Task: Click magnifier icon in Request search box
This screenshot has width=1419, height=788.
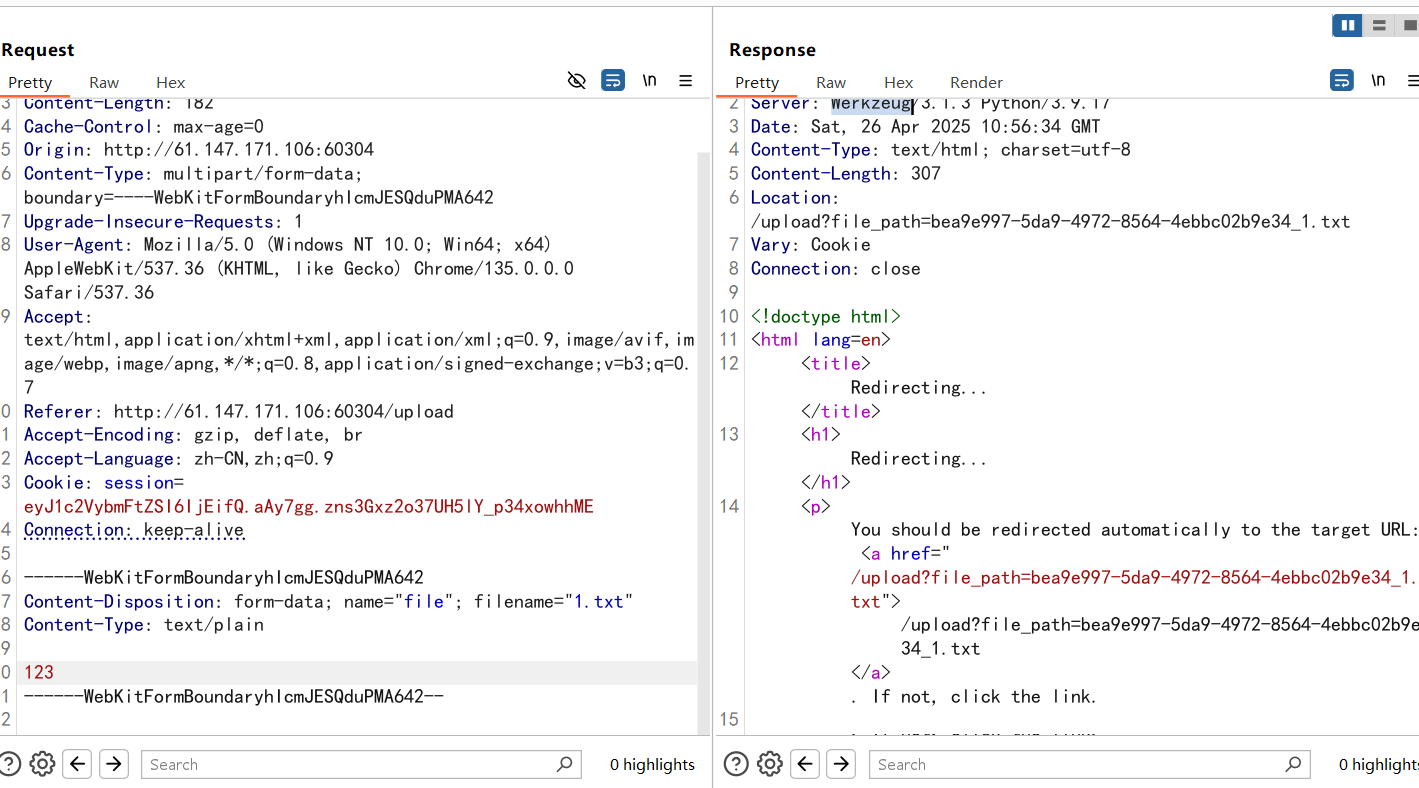Action: [x=565, y=764]
